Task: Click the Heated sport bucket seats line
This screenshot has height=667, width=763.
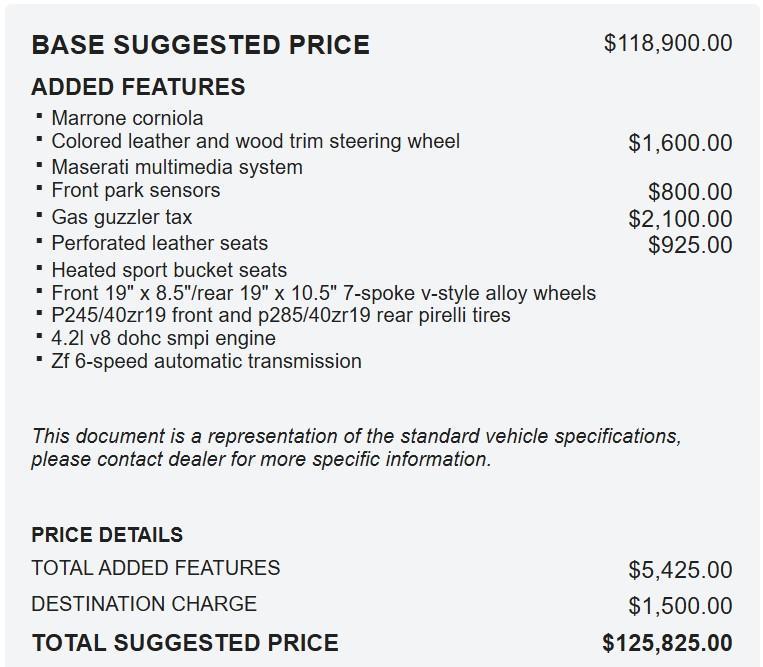Action: (x=169, y=270)
